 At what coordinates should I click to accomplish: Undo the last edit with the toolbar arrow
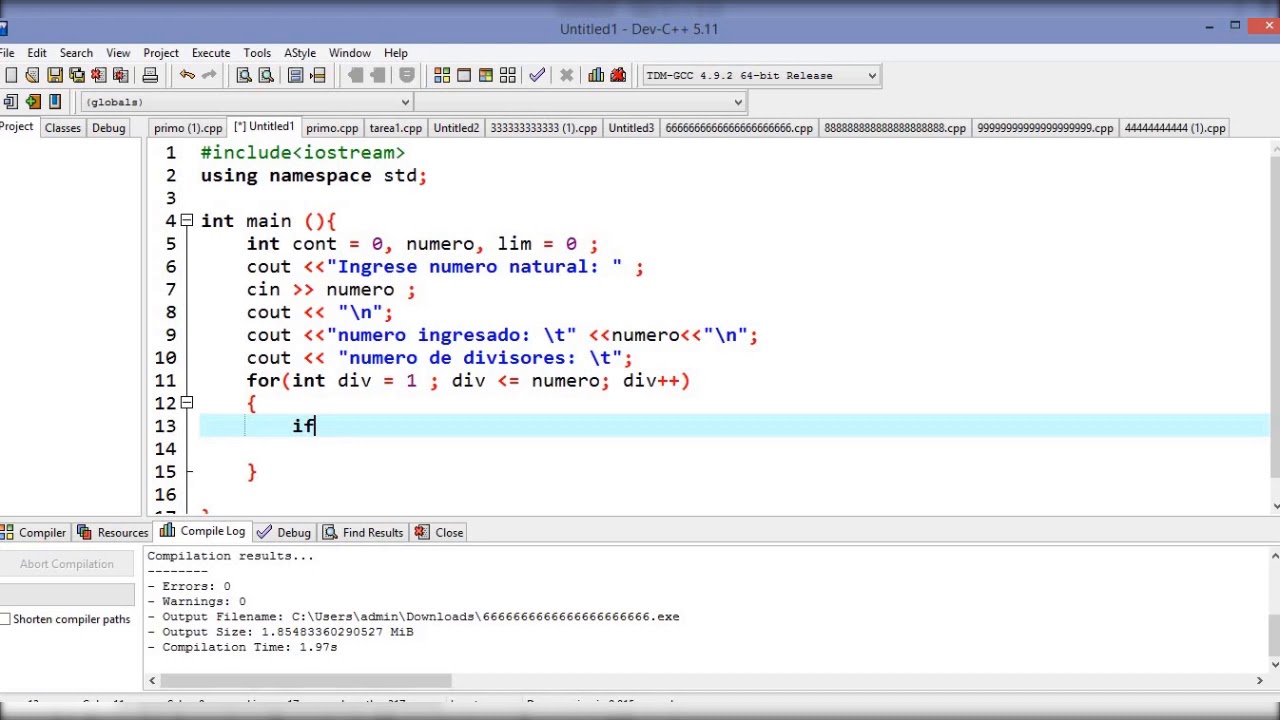[x=187, y=75]
